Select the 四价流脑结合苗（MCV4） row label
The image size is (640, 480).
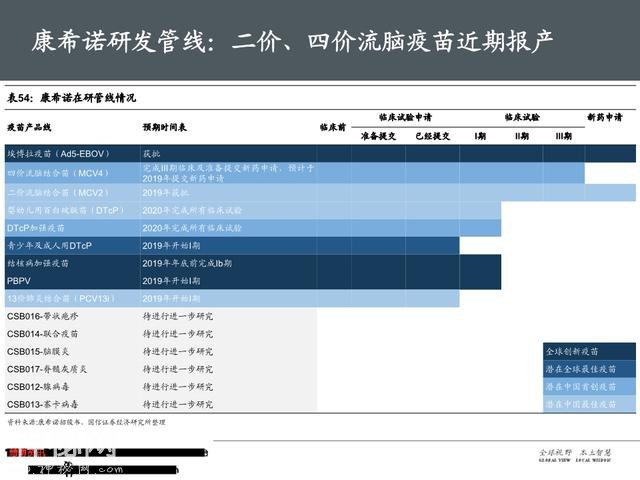(x=59, y=173)
